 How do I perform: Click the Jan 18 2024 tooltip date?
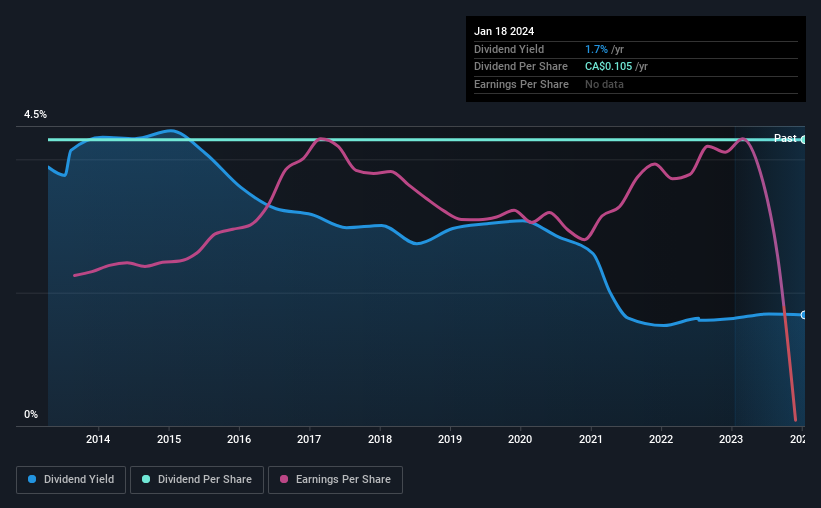(x=504, y=31)
